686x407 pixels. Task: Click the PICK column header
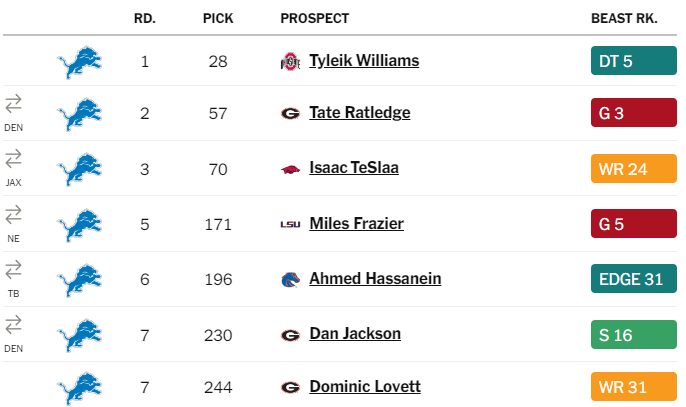click(218, 18)
